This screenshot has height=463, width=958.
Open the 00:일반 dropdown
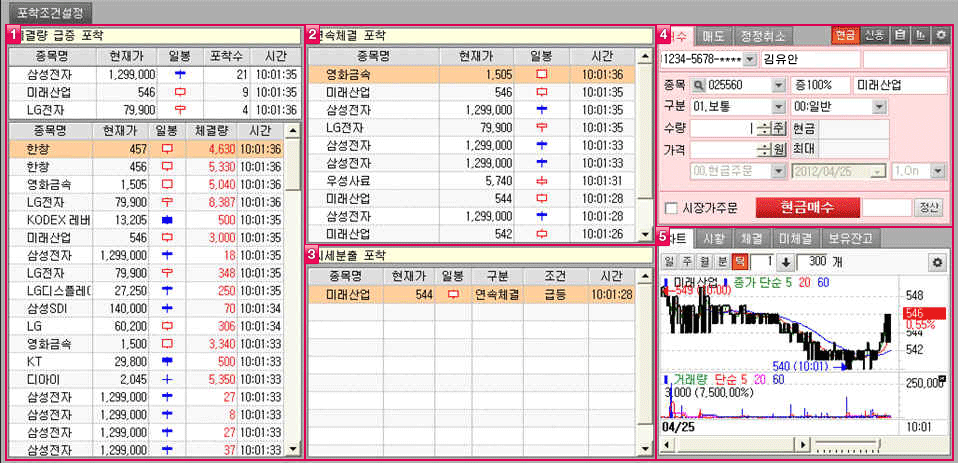(879, 107)
